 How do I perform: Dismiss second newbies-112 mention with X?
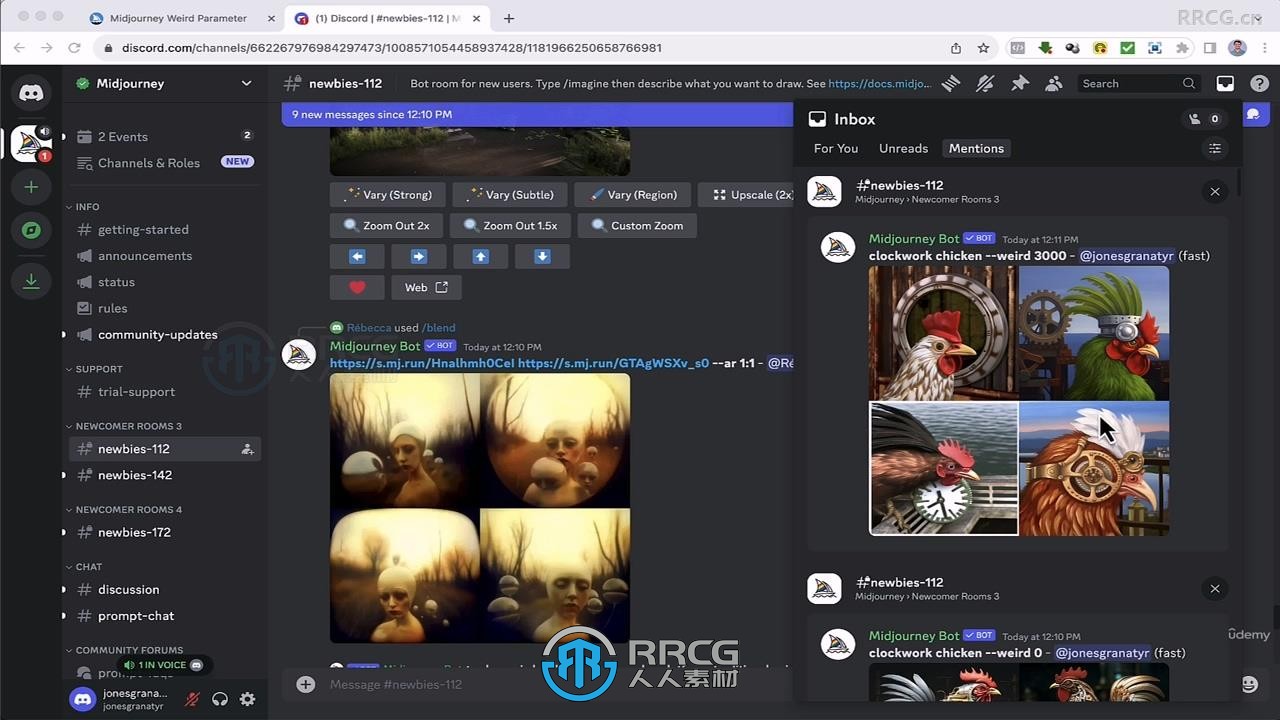[1215, 588]
